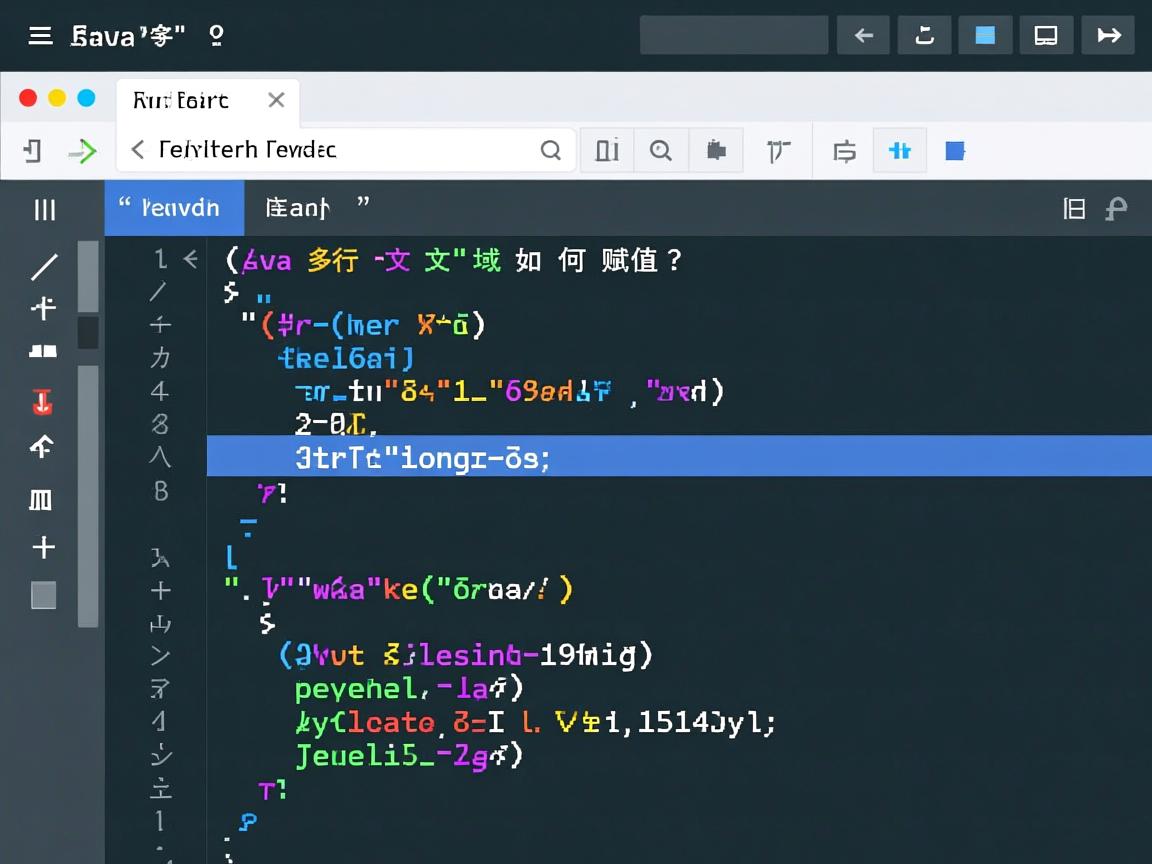The width and height of the screenshot is (1152, 864).
Task: Click the back arrow button in top bar
Action: pos(863,36)
